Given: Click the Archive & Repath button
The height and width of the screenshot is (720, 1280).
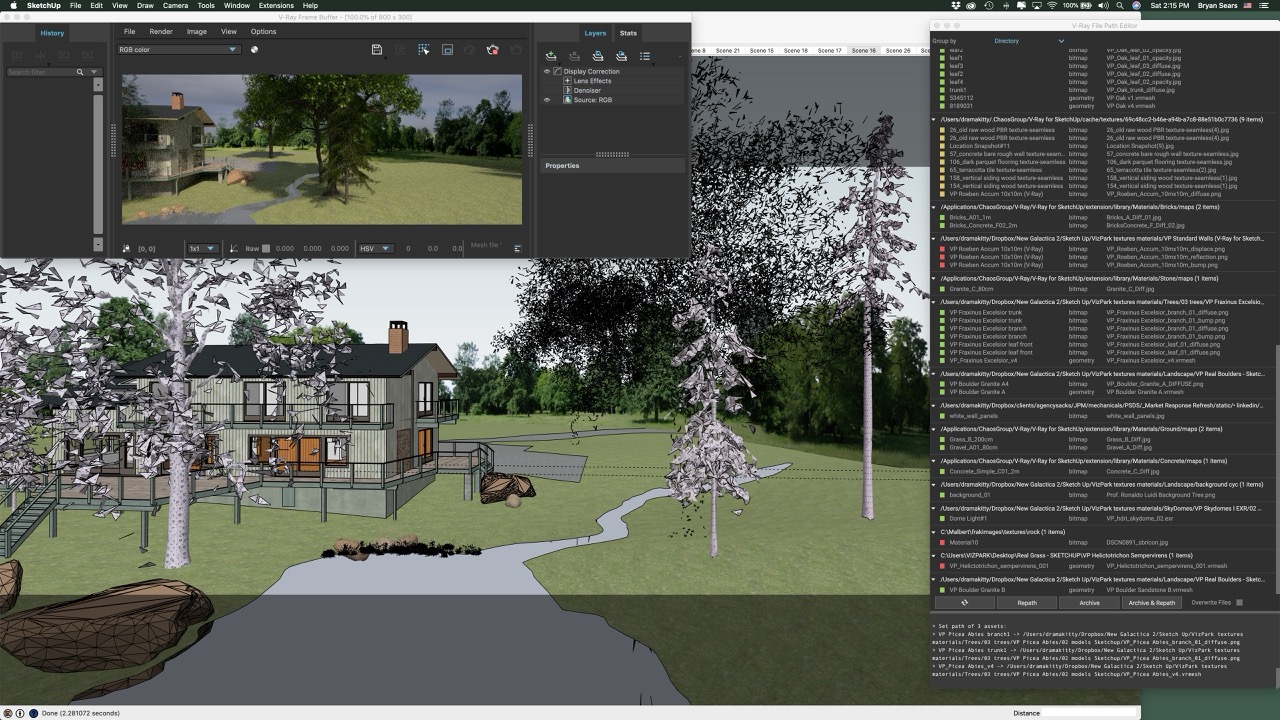Looking at the screenshot, I should (x=1152, y=603).
